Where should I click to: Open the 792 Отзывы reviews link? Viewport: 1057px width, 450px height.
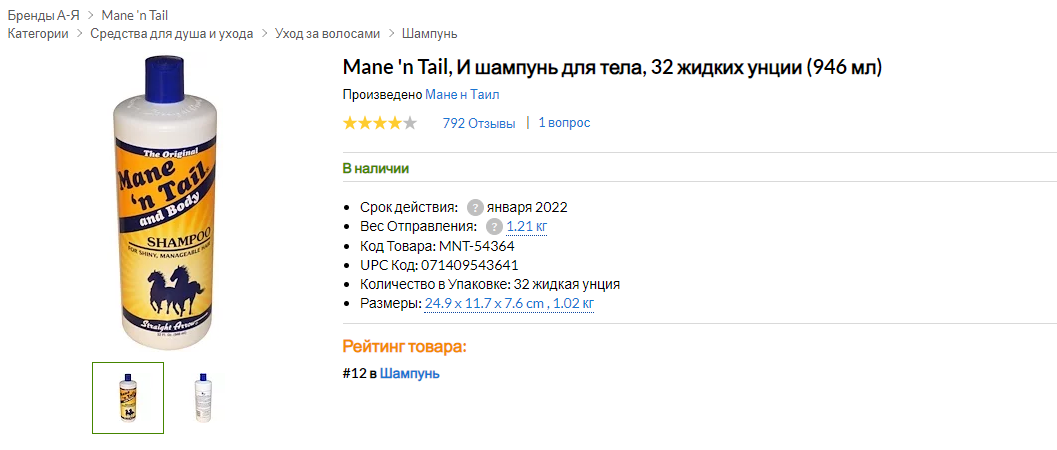479,123
